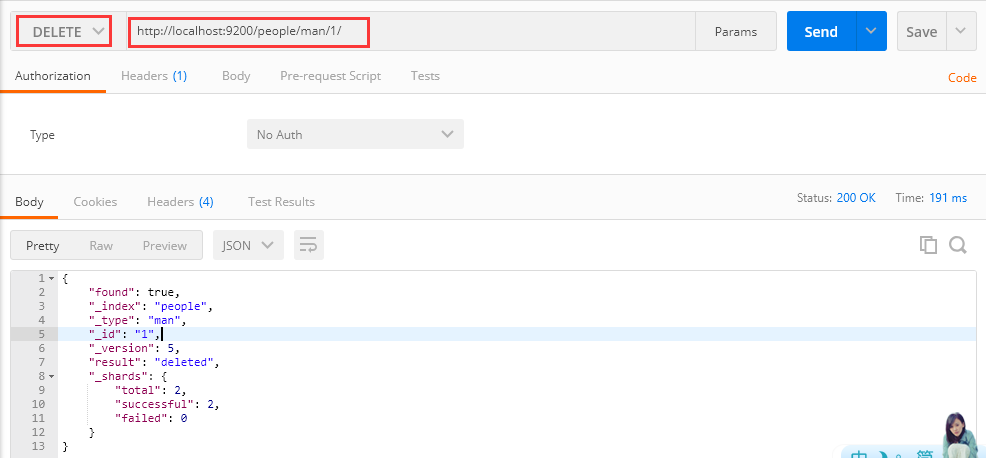
Task: Collapse the JSON root at line 1
Action: (52, 278)
